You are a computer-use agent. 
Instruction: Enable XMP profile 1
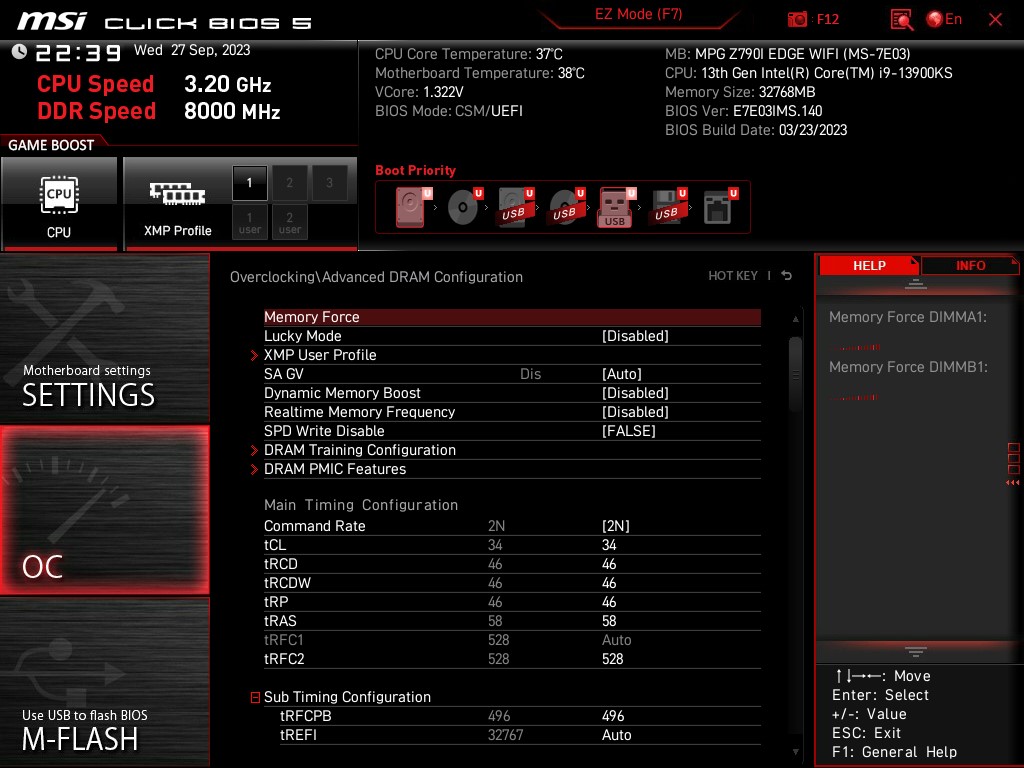(x=249, y=183)
